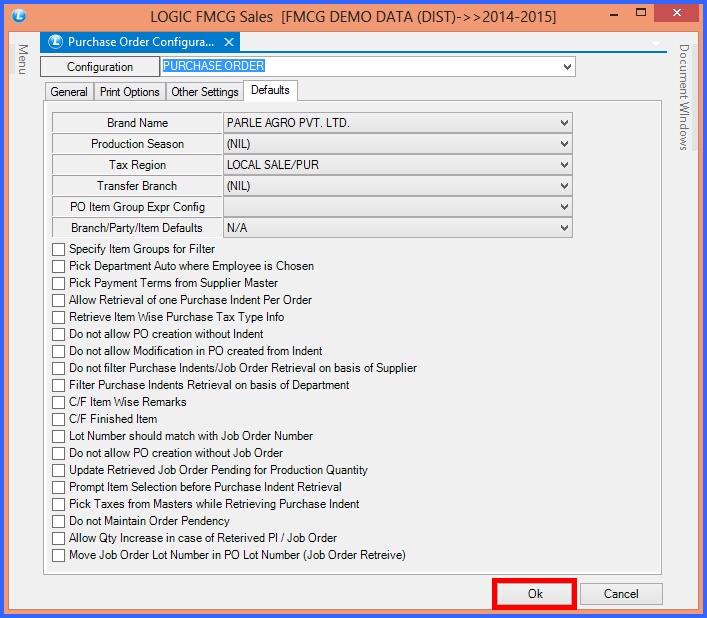707x618 pixels.
Task: Click the Production Season label
Action: [x=137, y=144]
